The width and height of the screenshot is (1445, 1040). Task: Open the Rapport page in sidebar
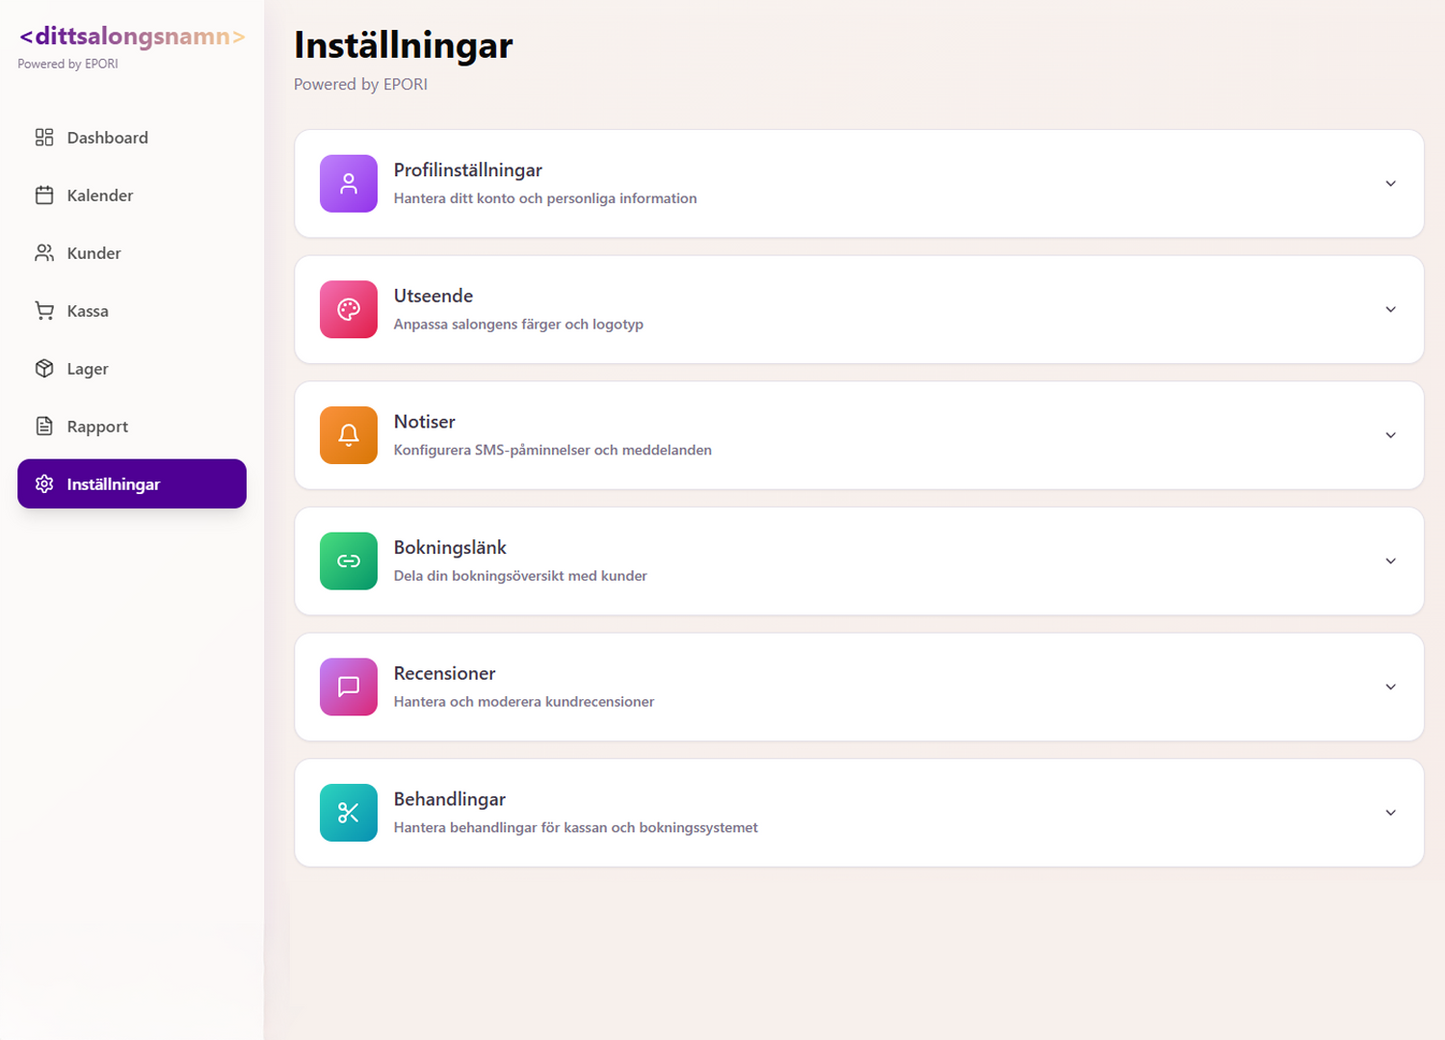(97, 427)
